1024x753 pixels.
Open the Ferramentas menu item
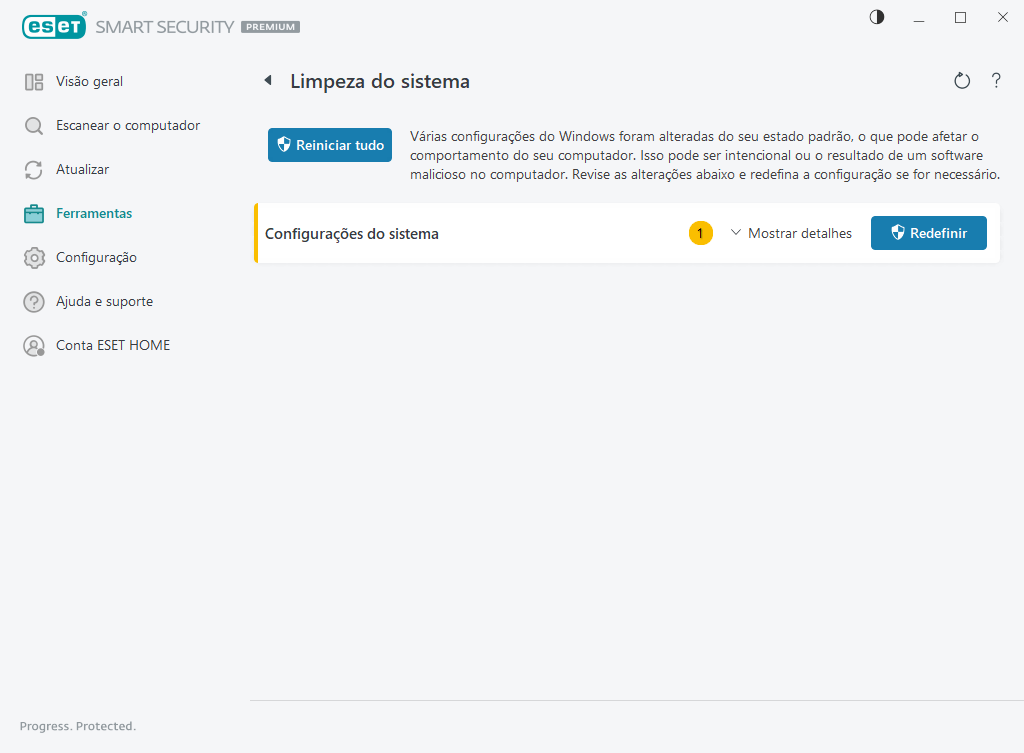click(94, 213)
